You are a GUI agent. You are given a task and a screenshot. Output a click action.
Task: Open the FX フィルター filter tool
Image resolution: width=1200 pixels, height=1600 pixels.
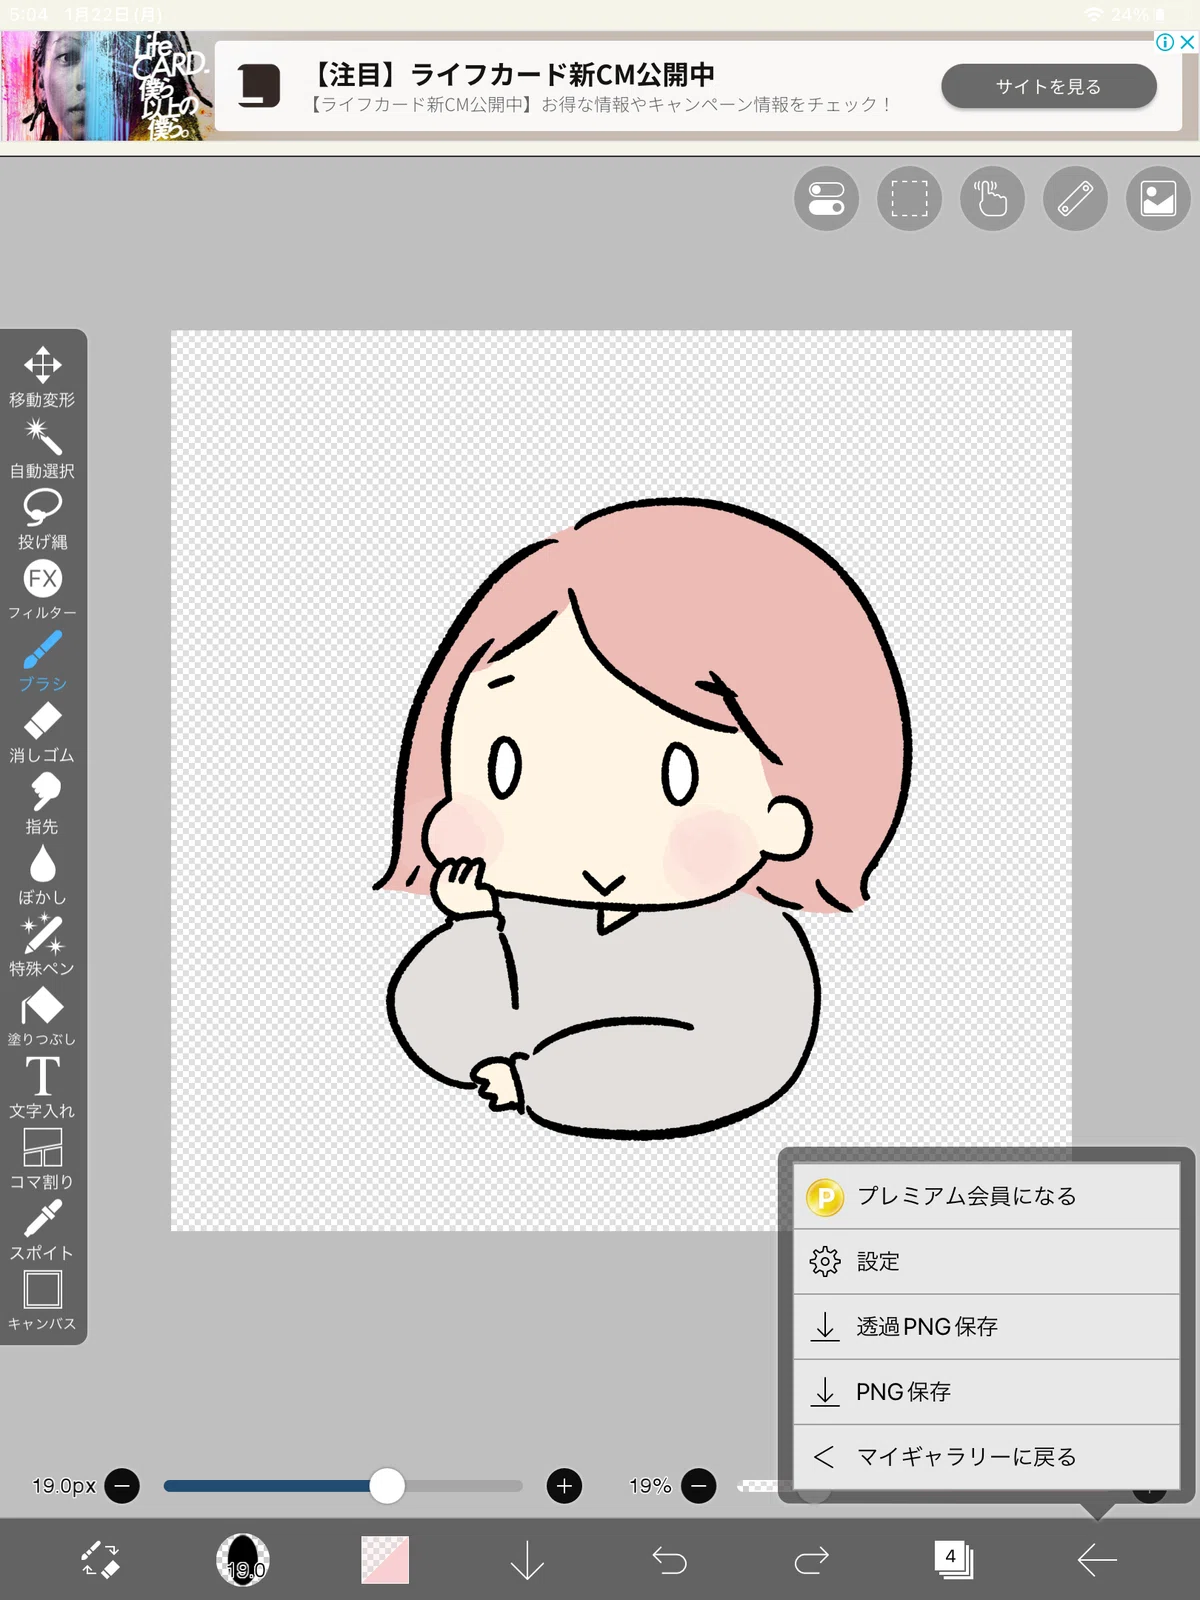coord(42,590)
